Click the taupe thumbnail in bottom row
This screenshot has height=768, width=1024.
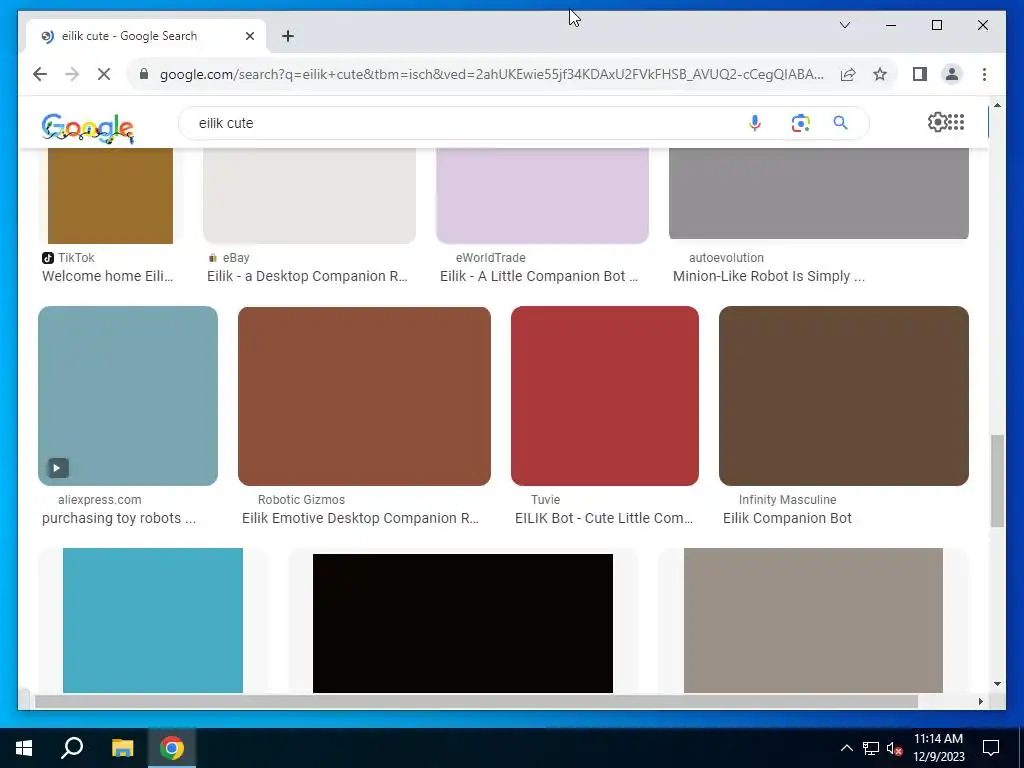[813, 620]
